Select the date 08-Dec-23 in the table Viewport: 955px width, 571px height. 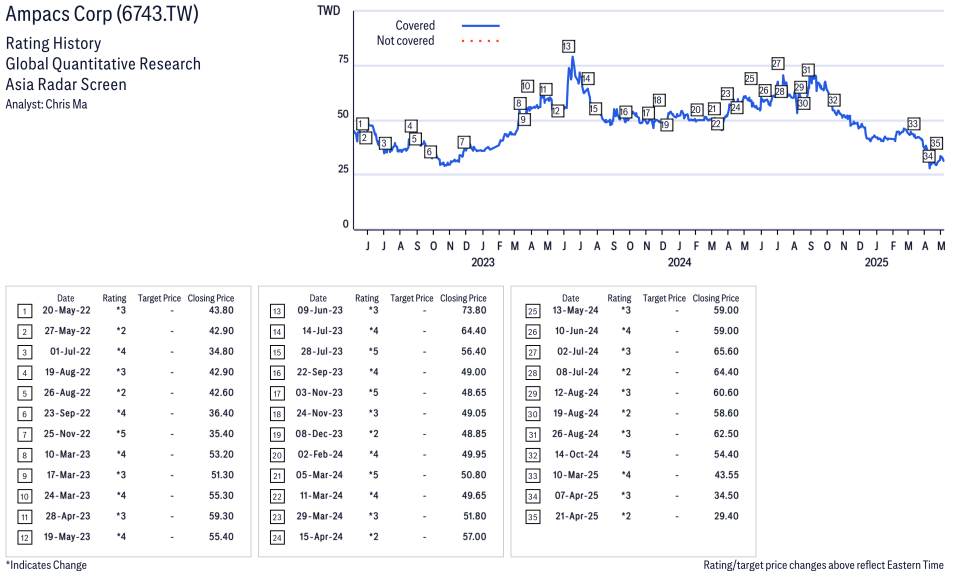pyautogui.click(x=320, y=434)
